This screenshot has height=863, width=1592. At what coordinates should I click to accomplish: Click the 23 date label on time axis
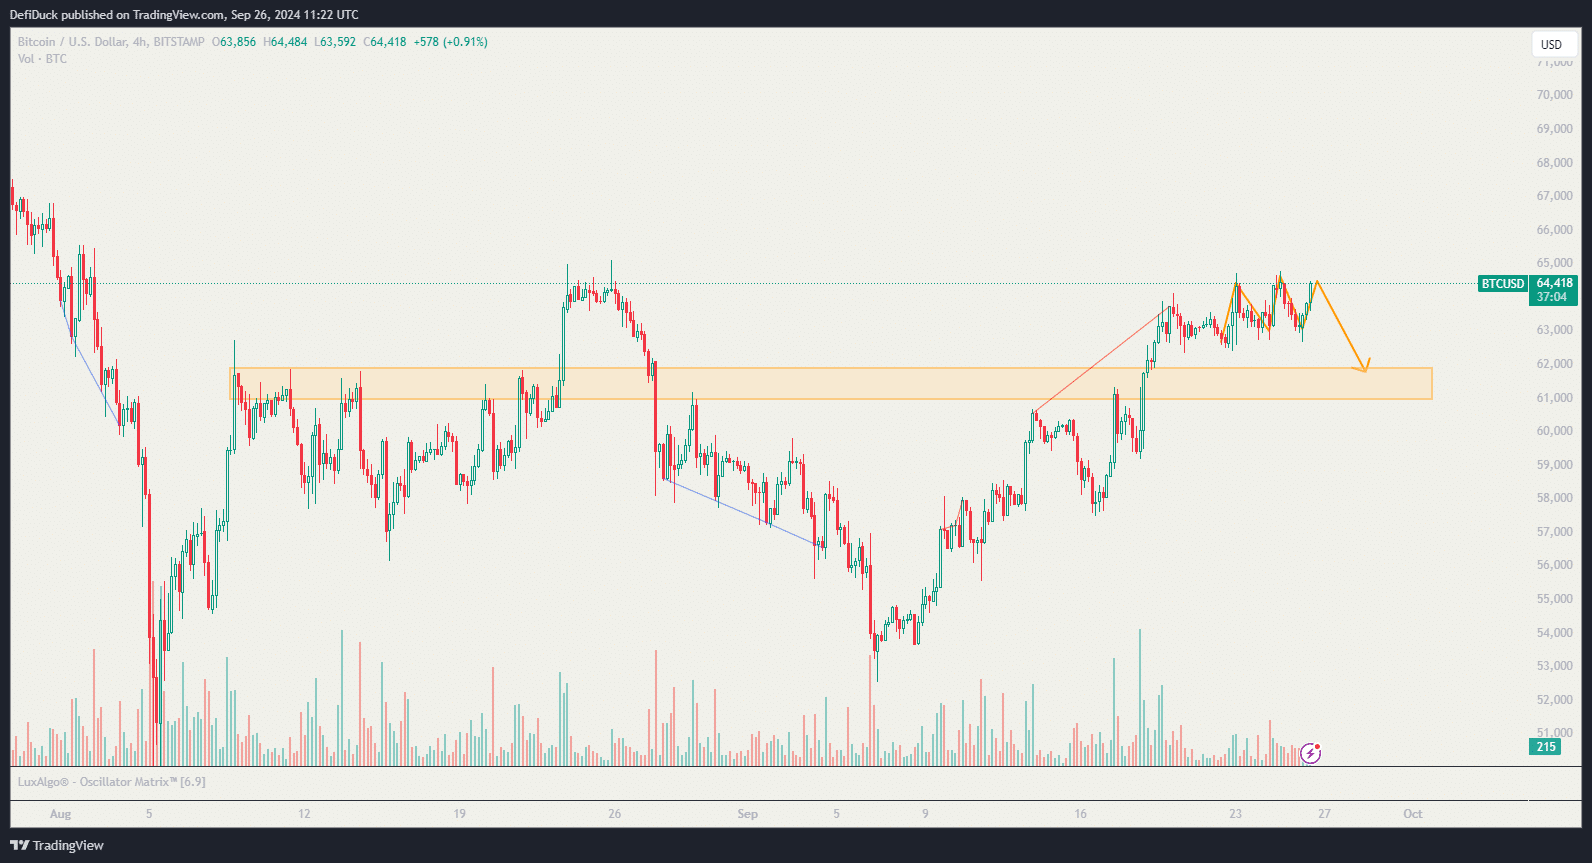1235,814
